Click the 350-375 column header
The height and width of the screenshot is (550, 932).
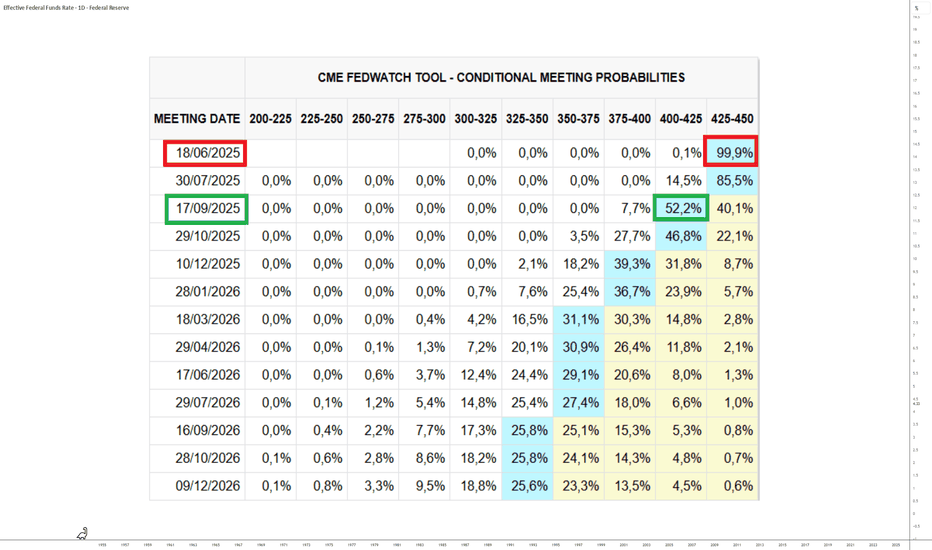578,119
